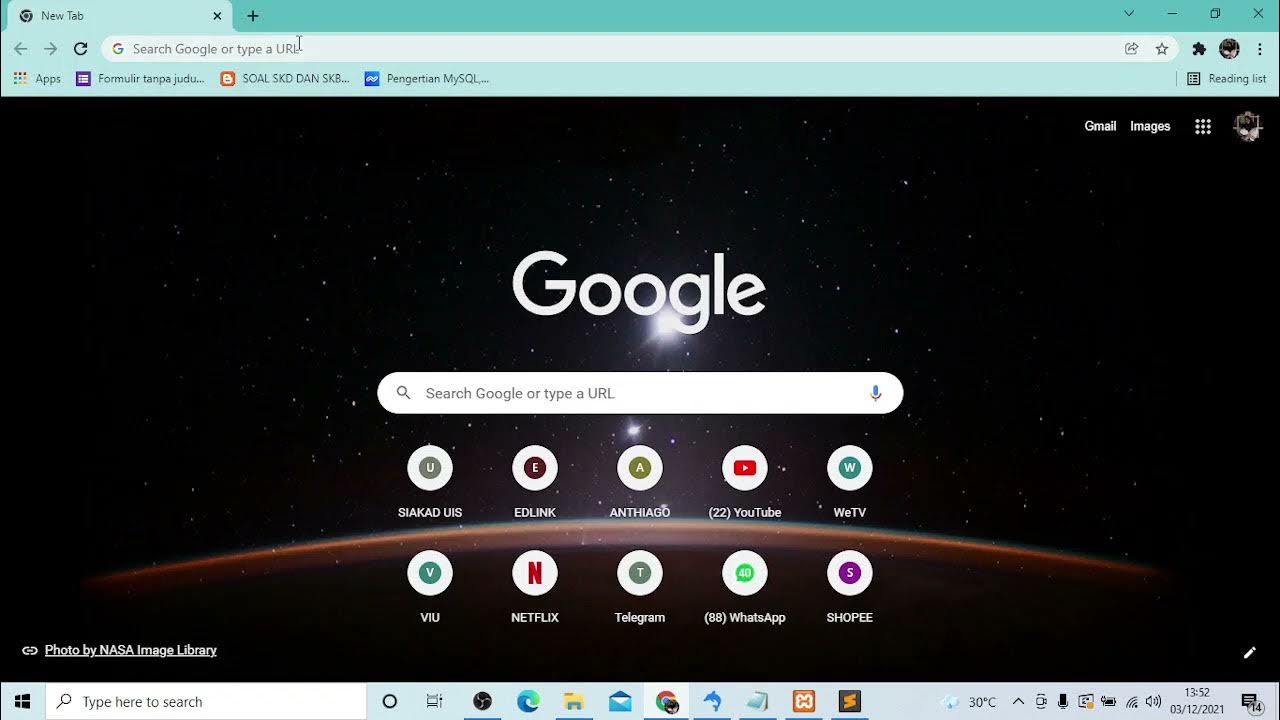
Task: Open the Reading list
Action: 1227,78
